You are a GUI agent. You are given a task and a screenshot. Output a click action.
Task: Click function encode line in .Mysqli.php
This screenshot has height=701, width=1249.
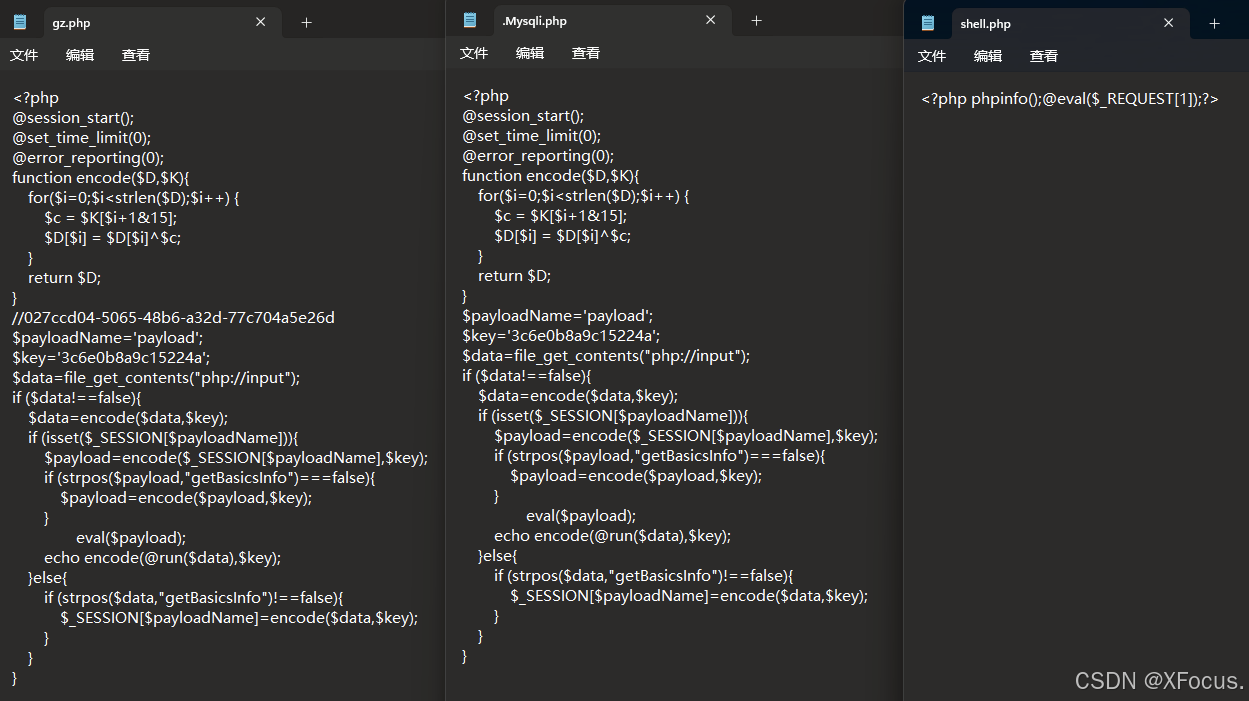point(551,176)
